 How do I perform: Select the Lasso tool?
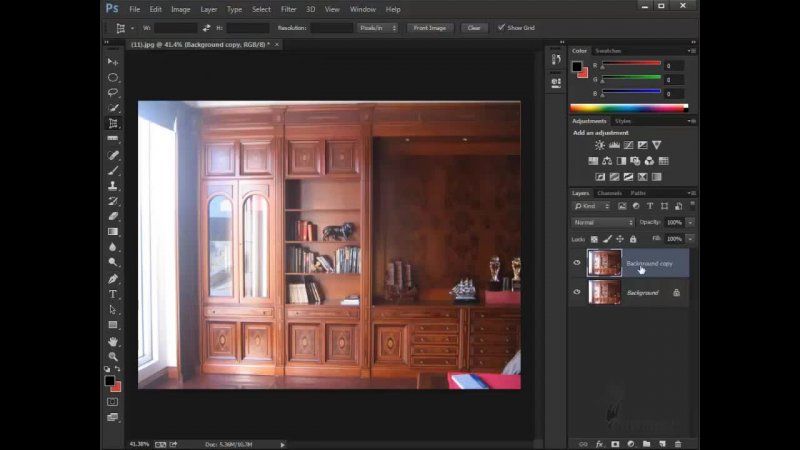113,92
